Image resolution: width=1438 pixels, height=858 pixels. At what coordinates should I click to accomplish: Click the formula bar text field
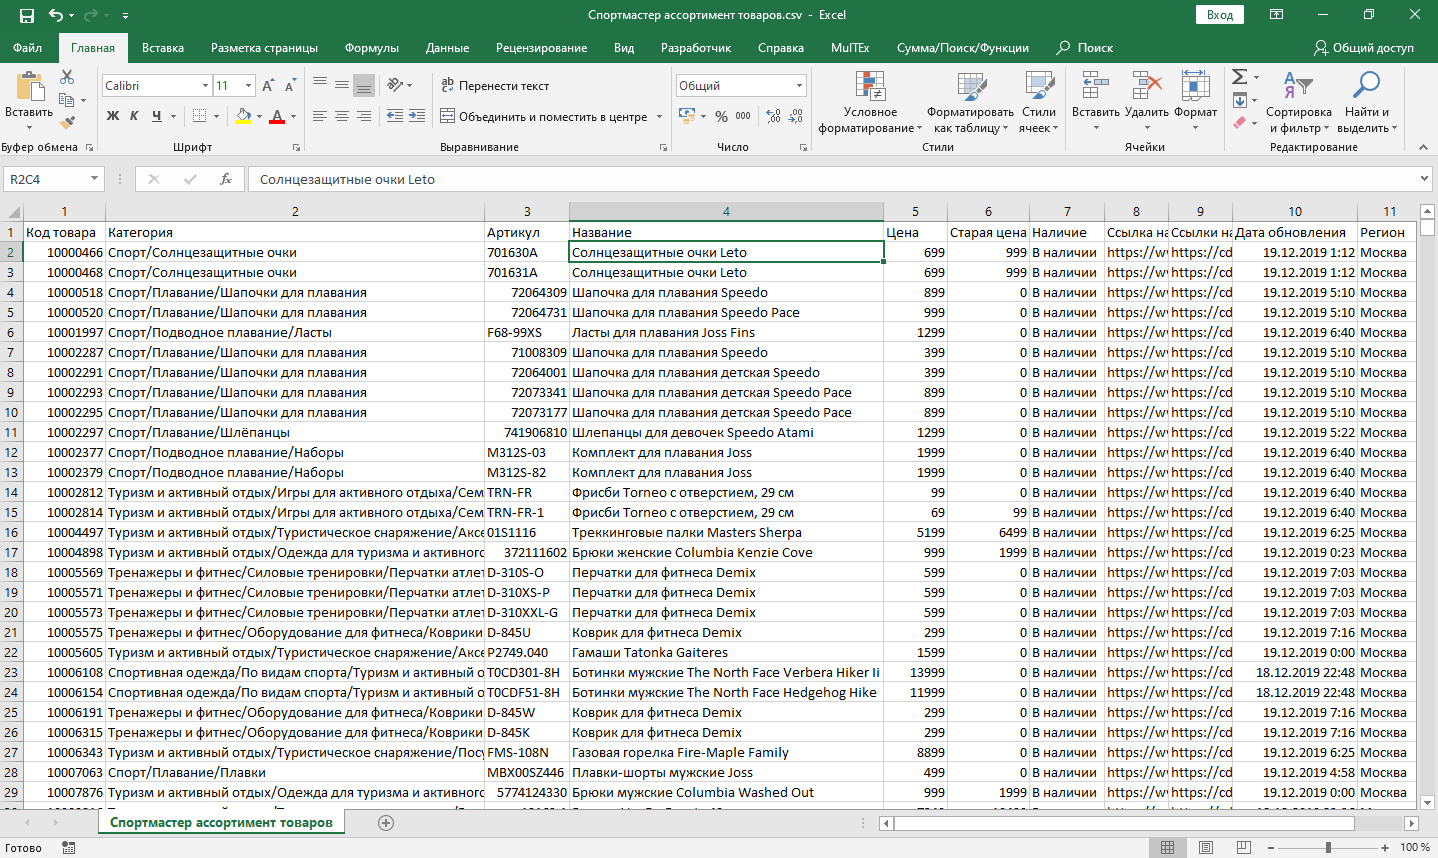pos(832,179)
